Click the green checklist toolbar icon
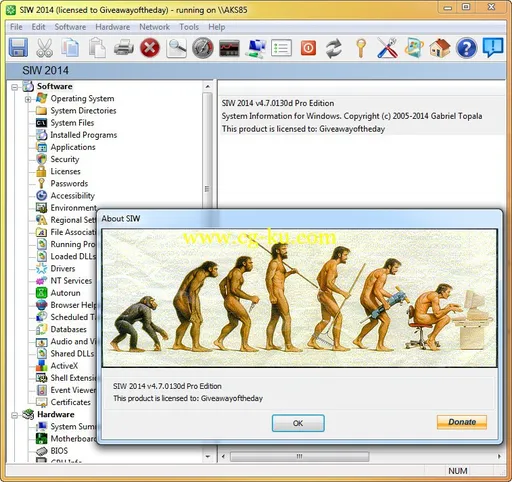 (282, 48)
